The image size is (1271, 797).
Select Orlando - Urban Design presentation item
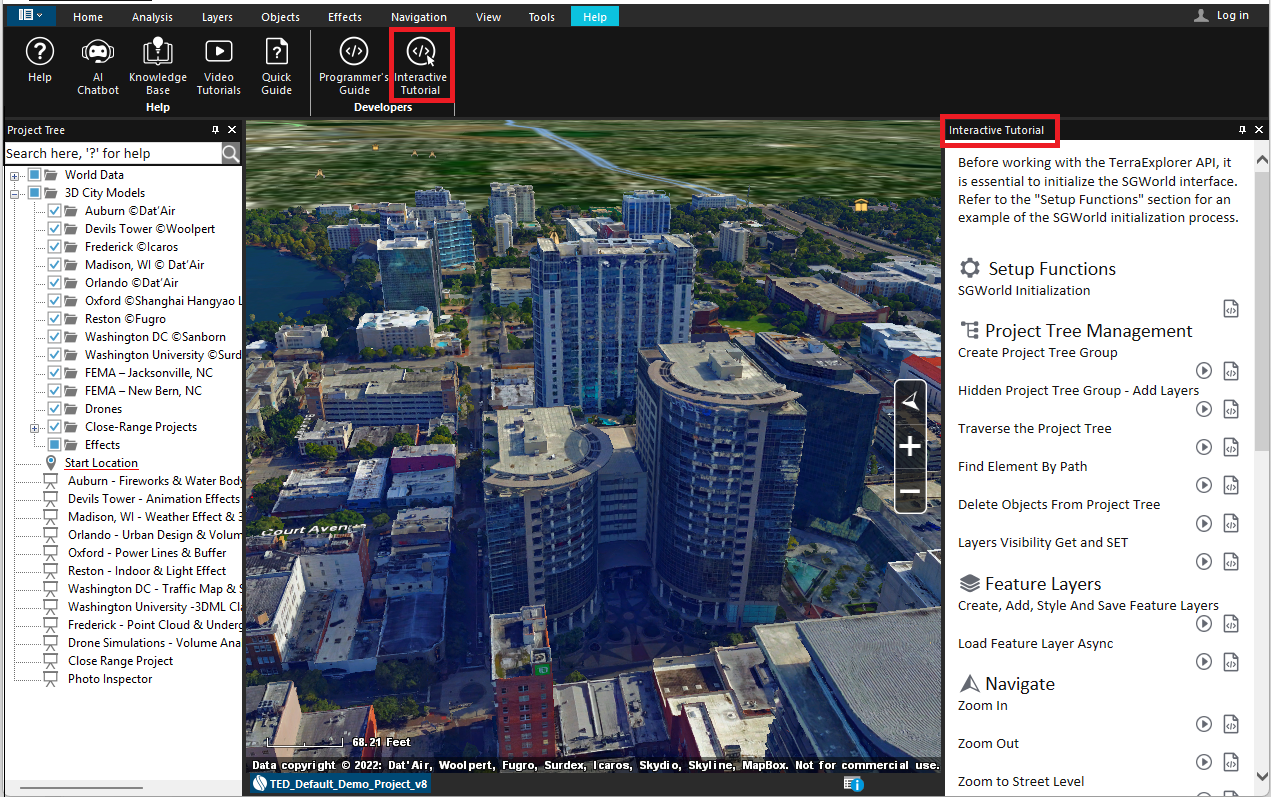(x=154, y=535)
